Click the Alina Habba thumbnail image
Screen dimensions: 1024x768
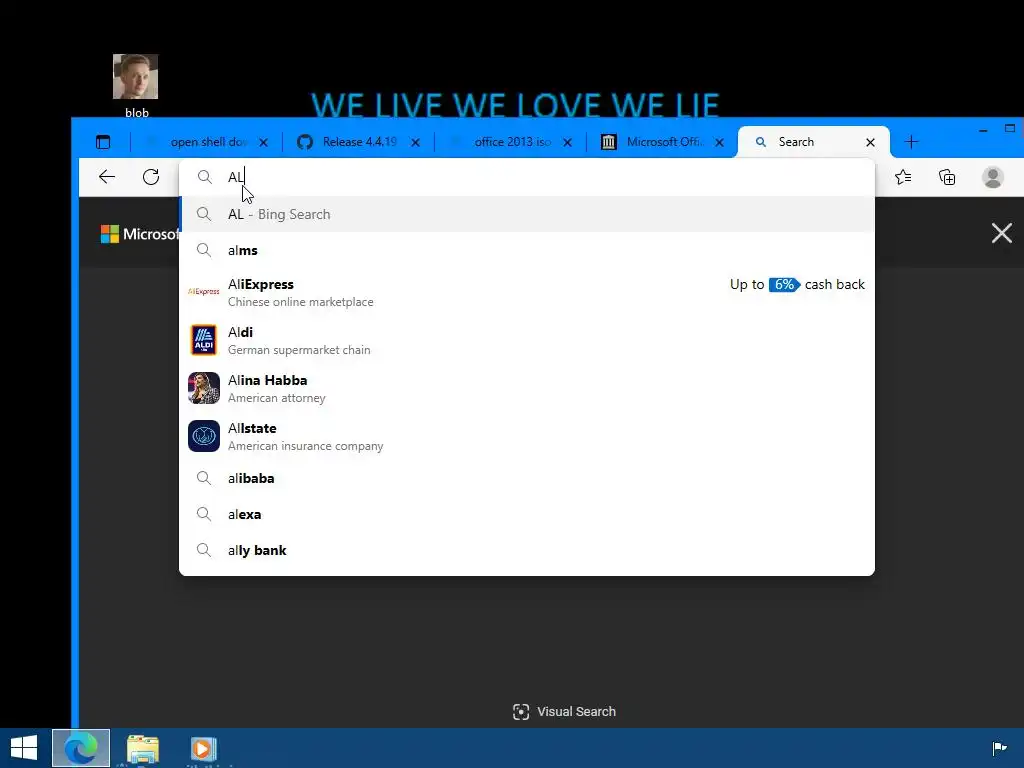pos(204,388)
